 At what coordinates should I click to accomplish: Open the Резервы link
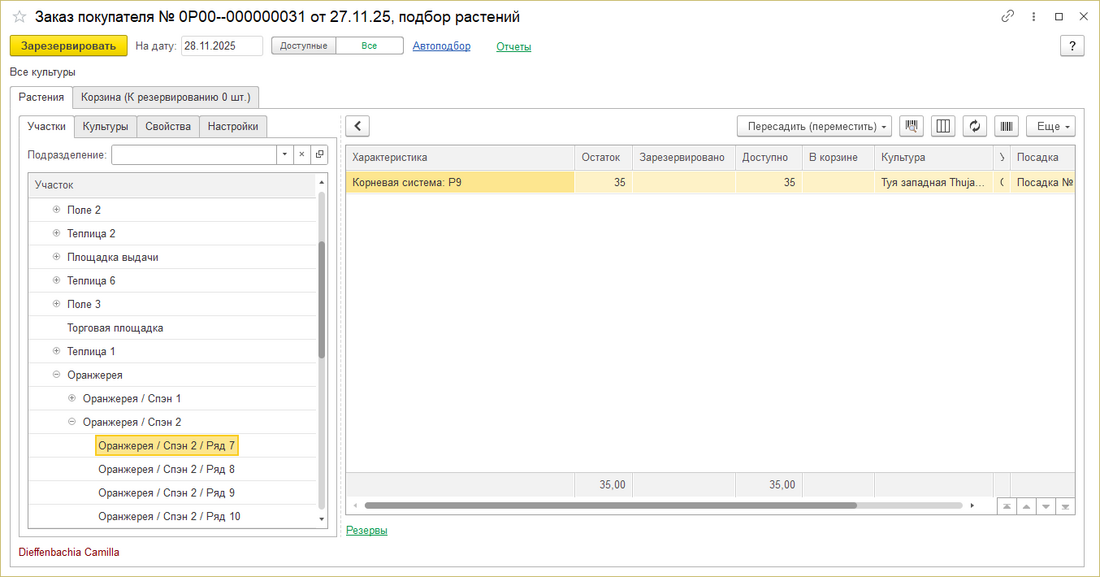367,531
